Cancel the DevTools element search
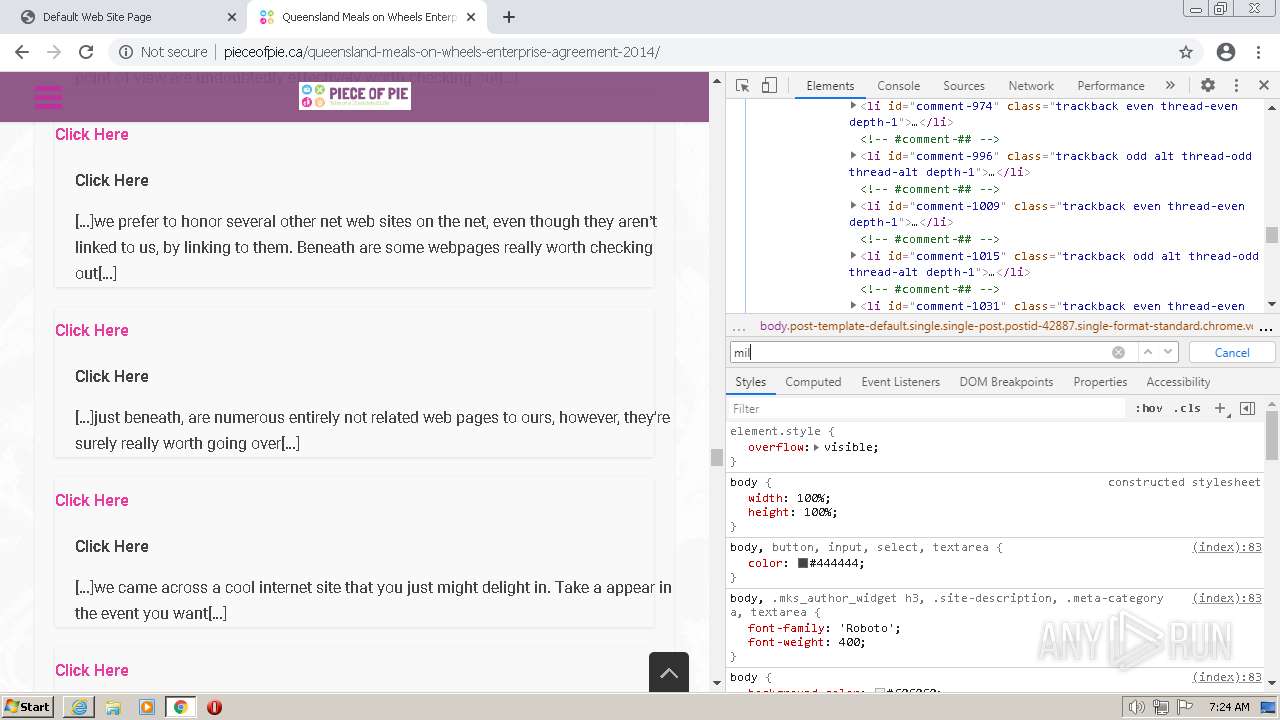The width and height of the screenshot is (1280, 720). coord(1232,352)
